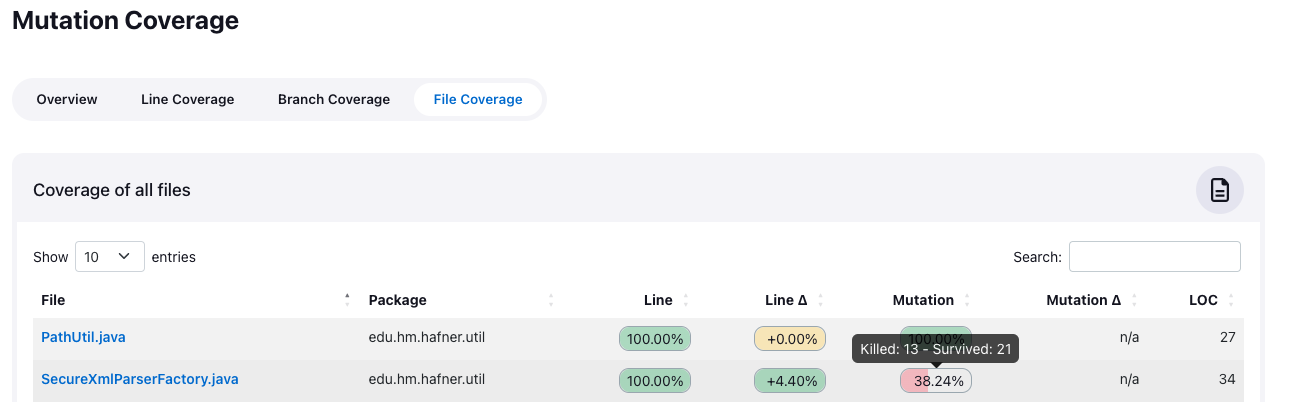
Task: Open the Line Coverage tab
Action: [x=188, y=100]
